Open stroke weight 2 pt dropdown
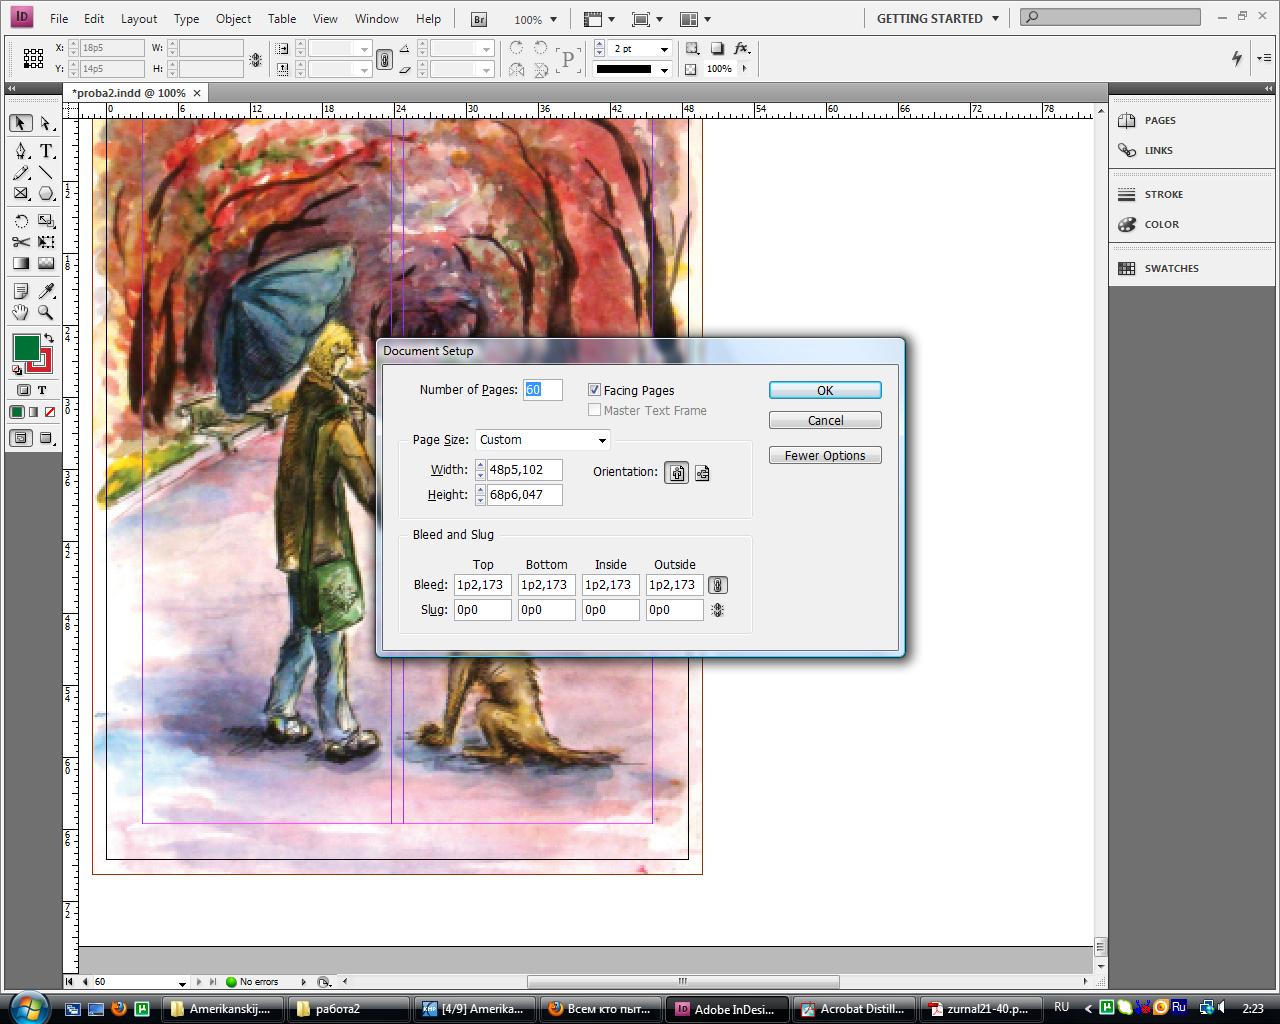1280x1024 pixels. tap(664, 49)
